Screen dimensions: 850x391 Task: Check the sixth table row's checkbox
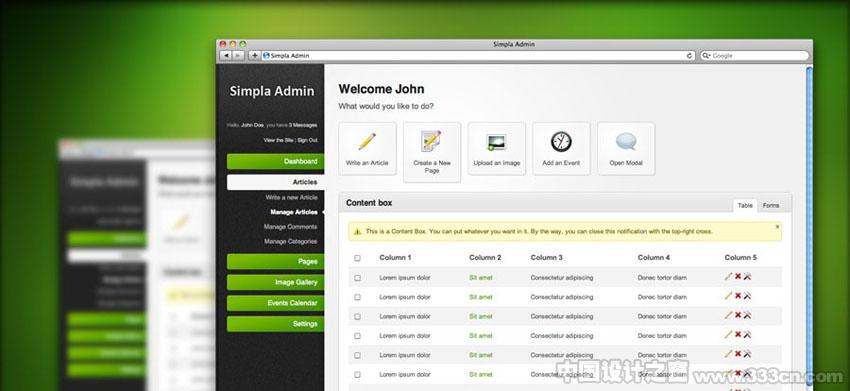[357, 375]
